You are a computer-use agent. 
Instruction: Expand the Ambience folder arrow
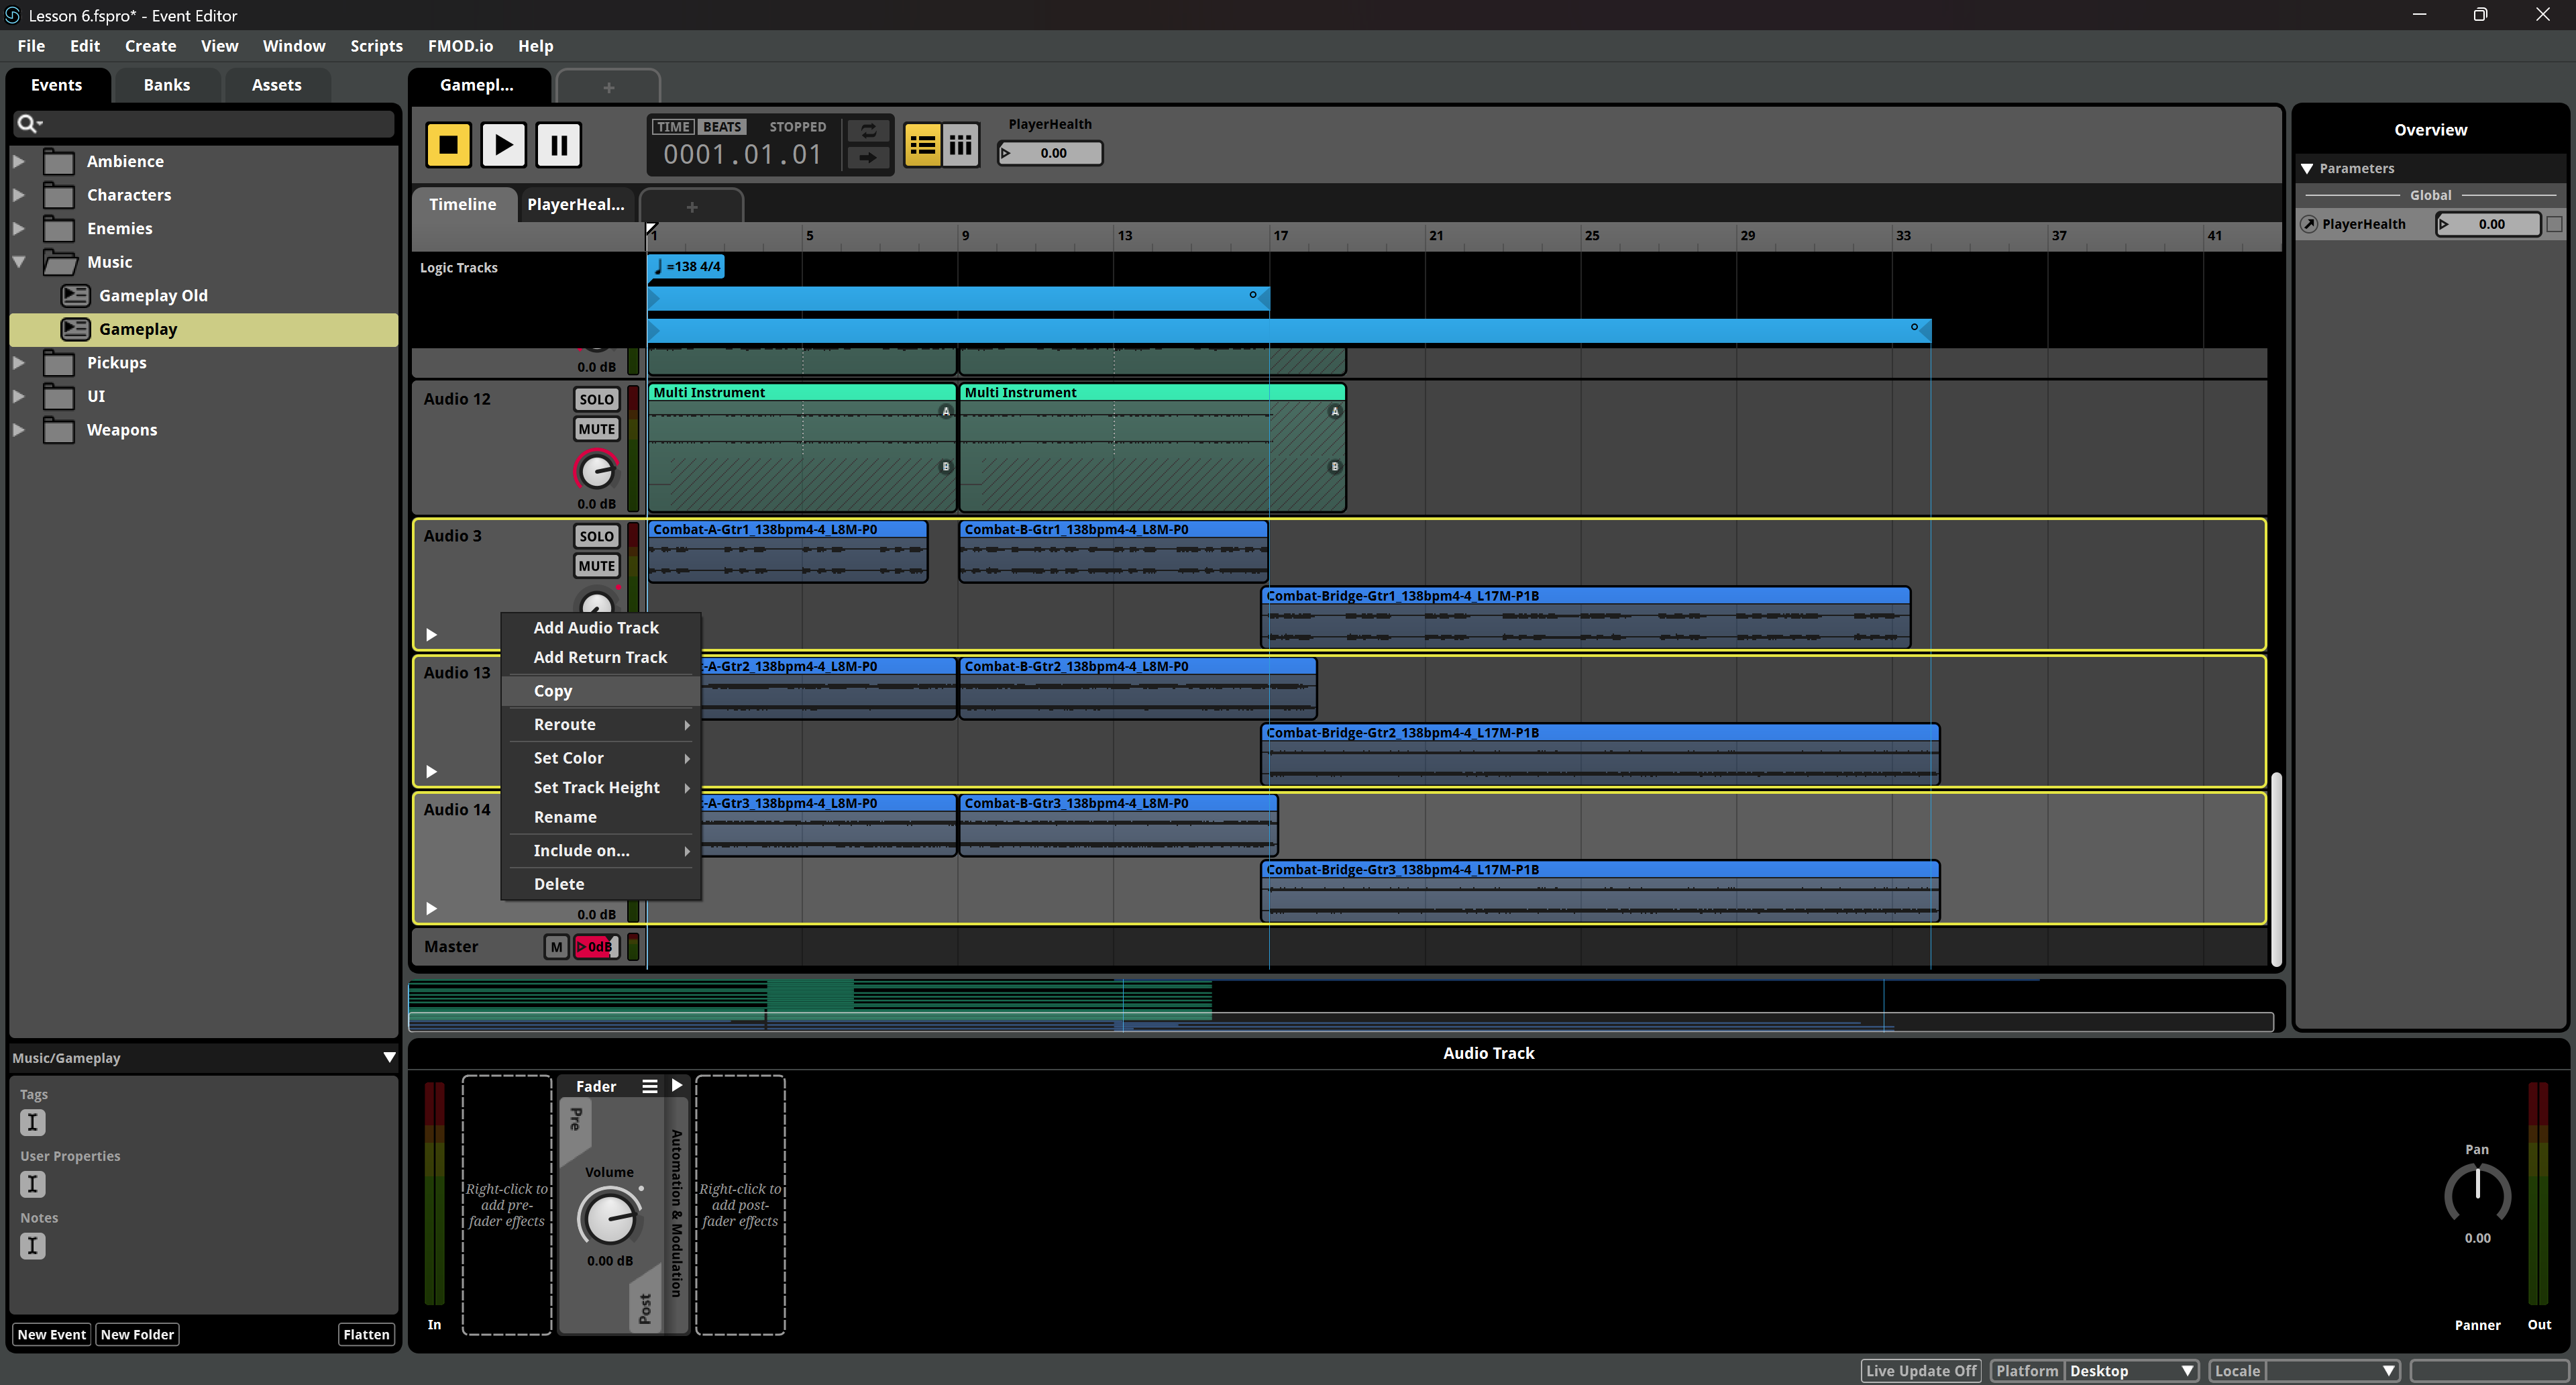(x=19, y=161)
